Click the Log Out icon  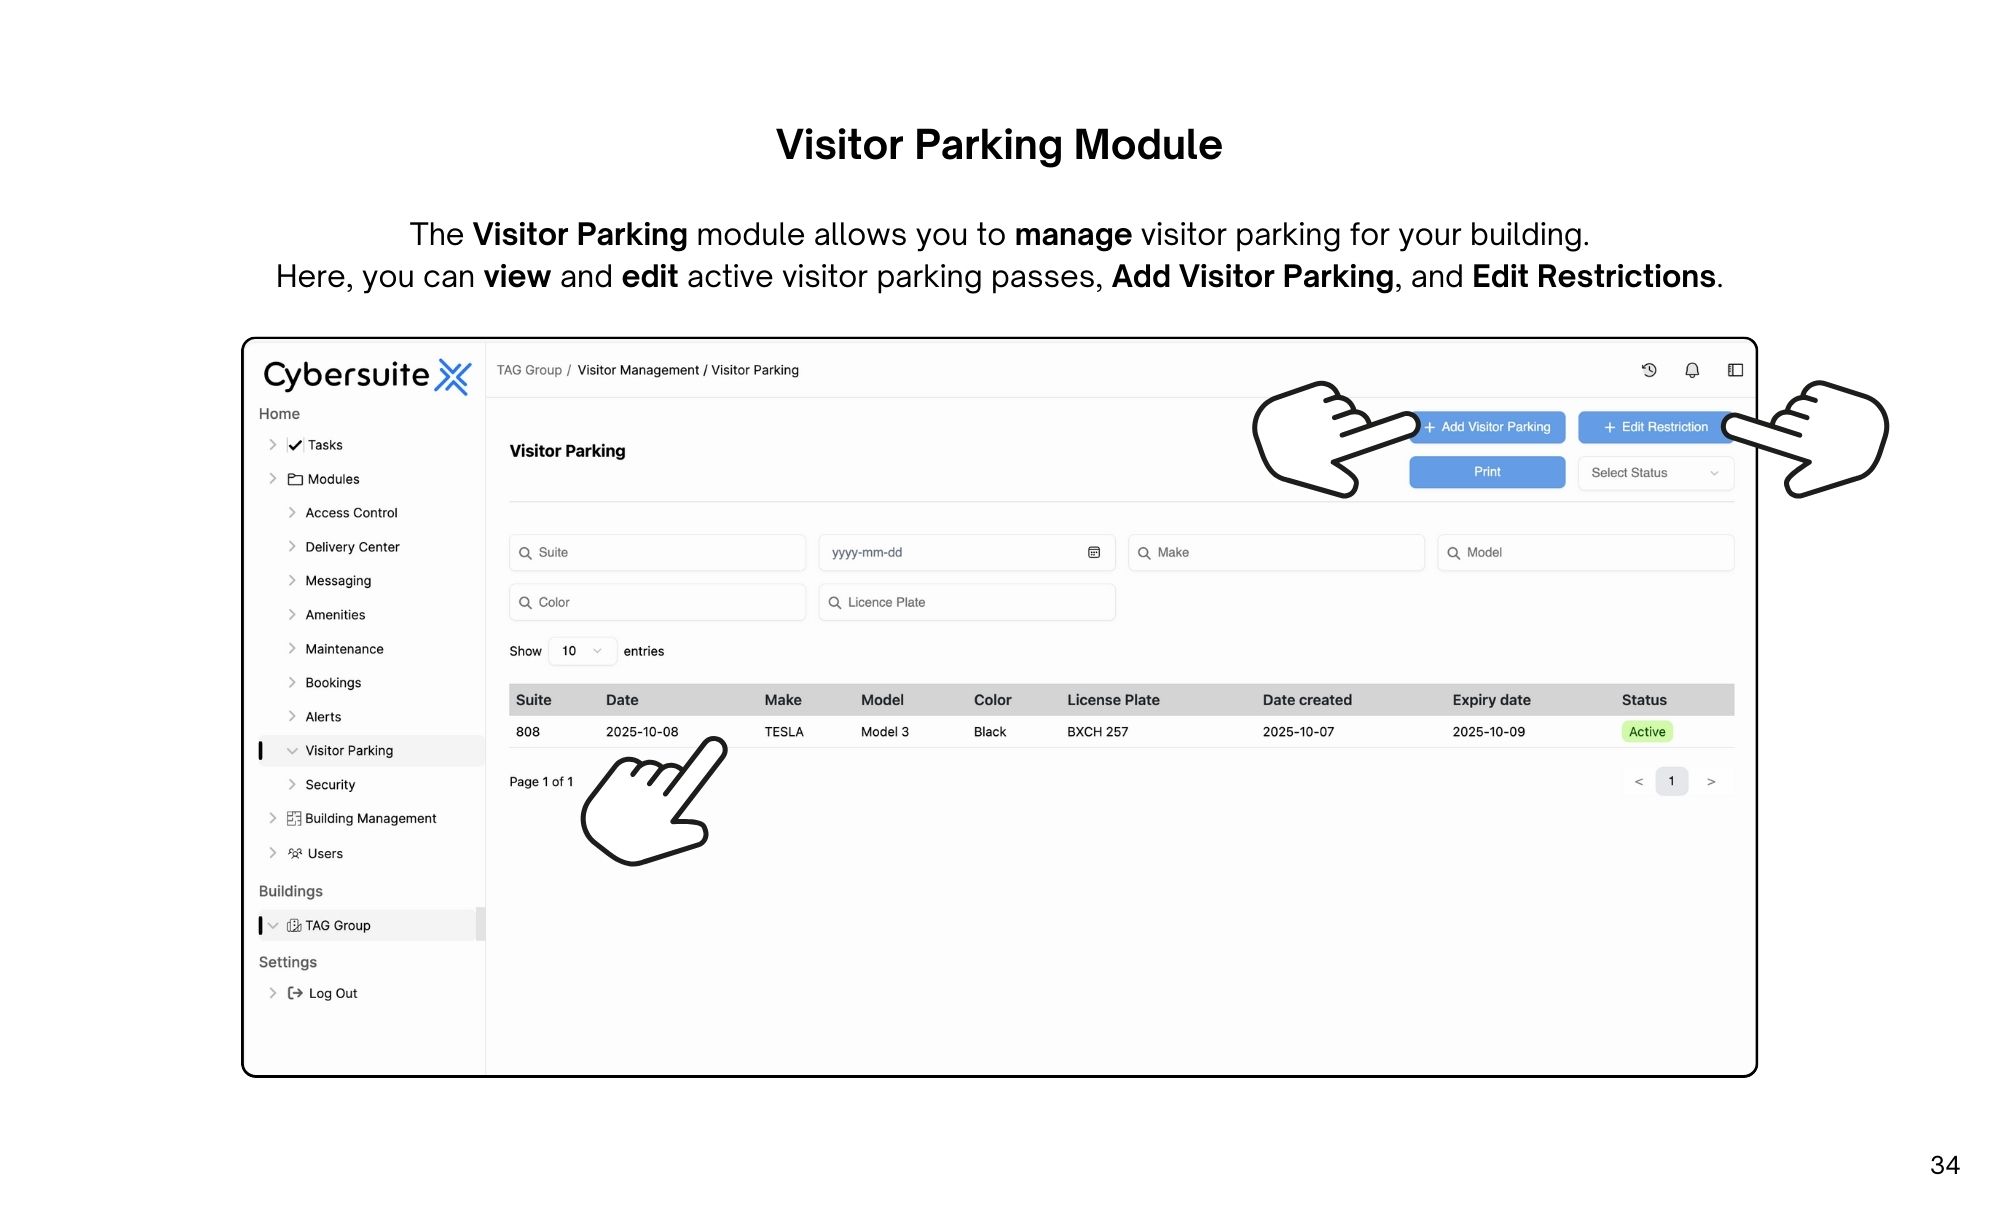tap(295, 993)
